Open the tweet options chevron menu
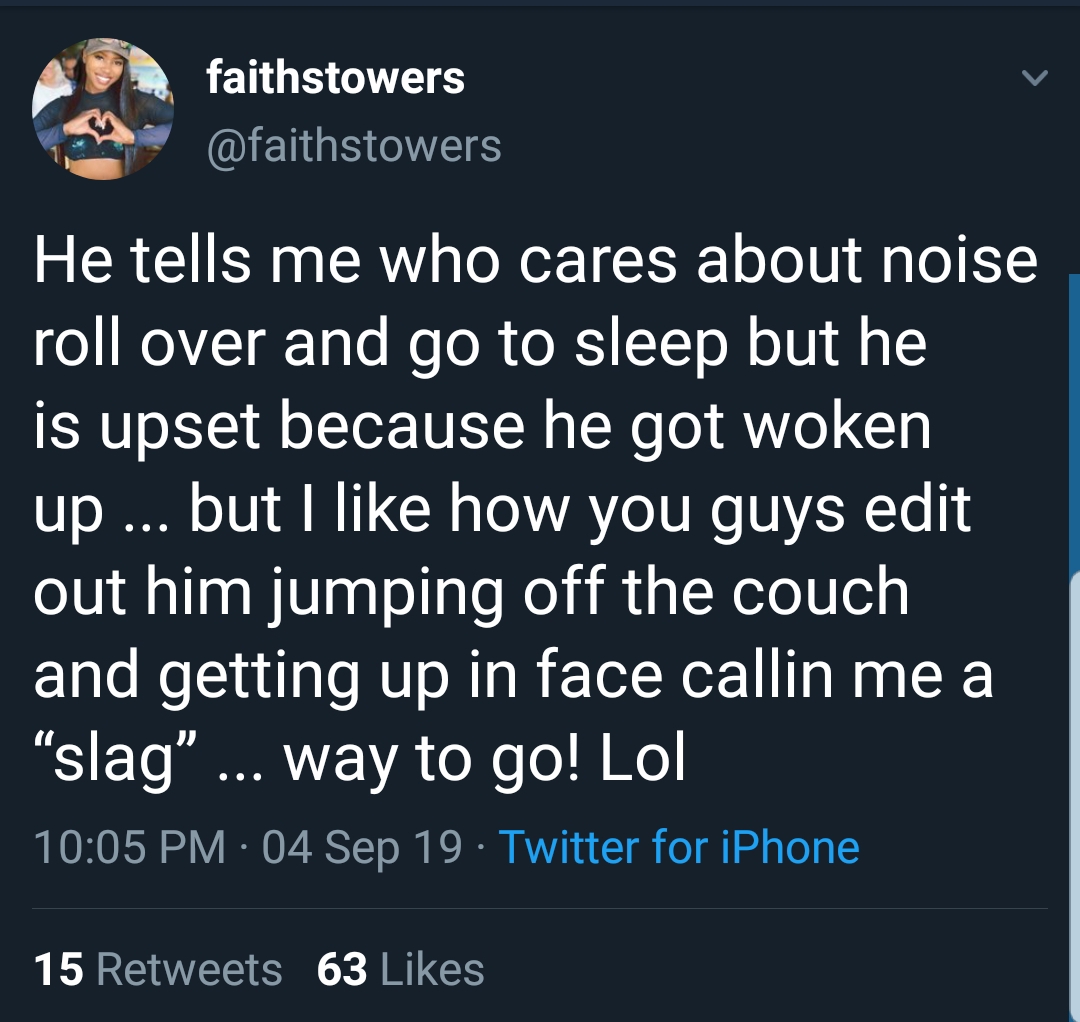The width and height of the screenshot is (1080, 1022). 1035,78
